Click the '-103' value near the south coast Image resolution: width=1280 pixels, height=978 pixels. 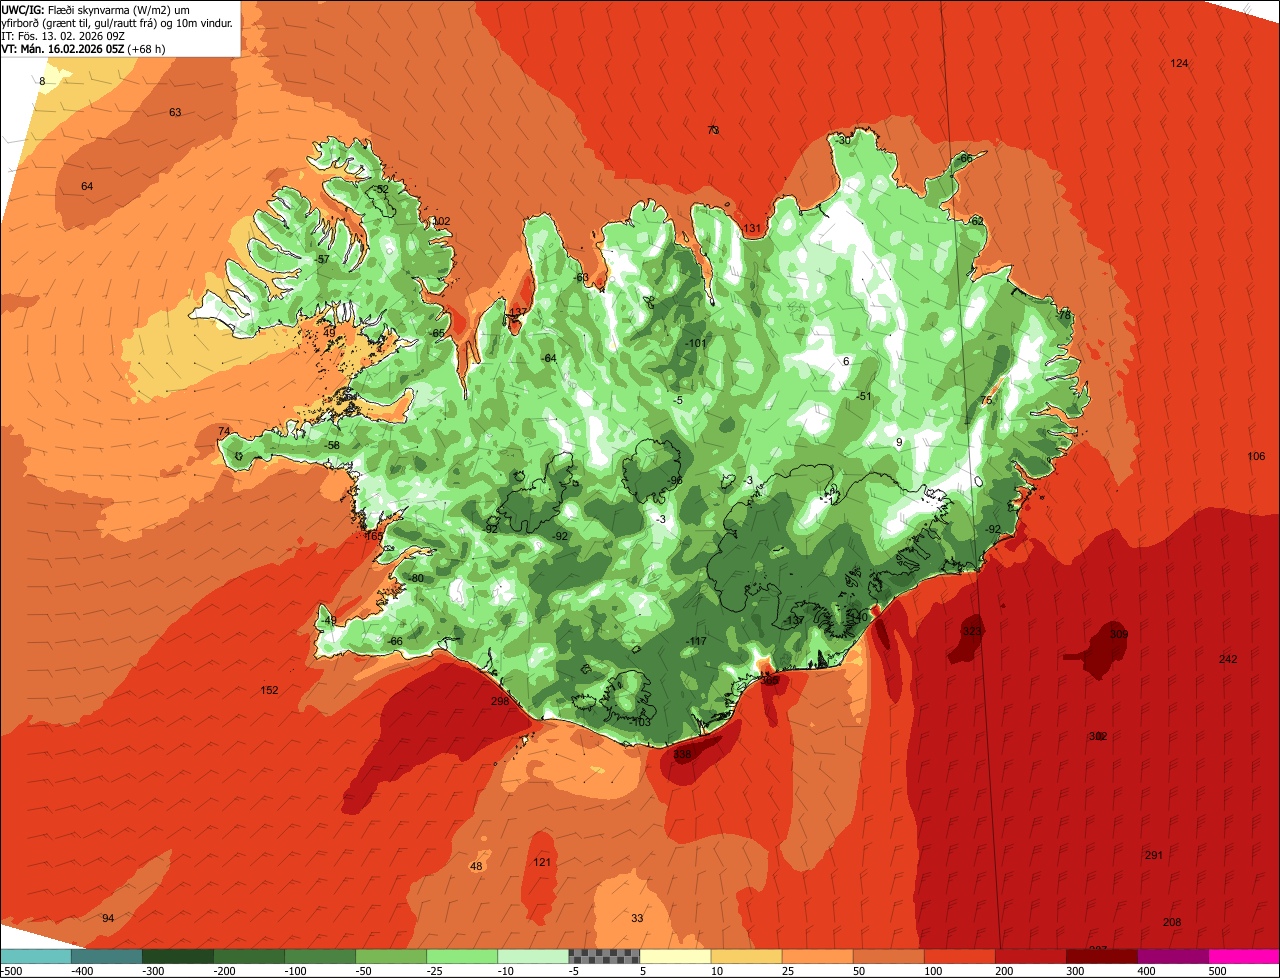[641, 723]
